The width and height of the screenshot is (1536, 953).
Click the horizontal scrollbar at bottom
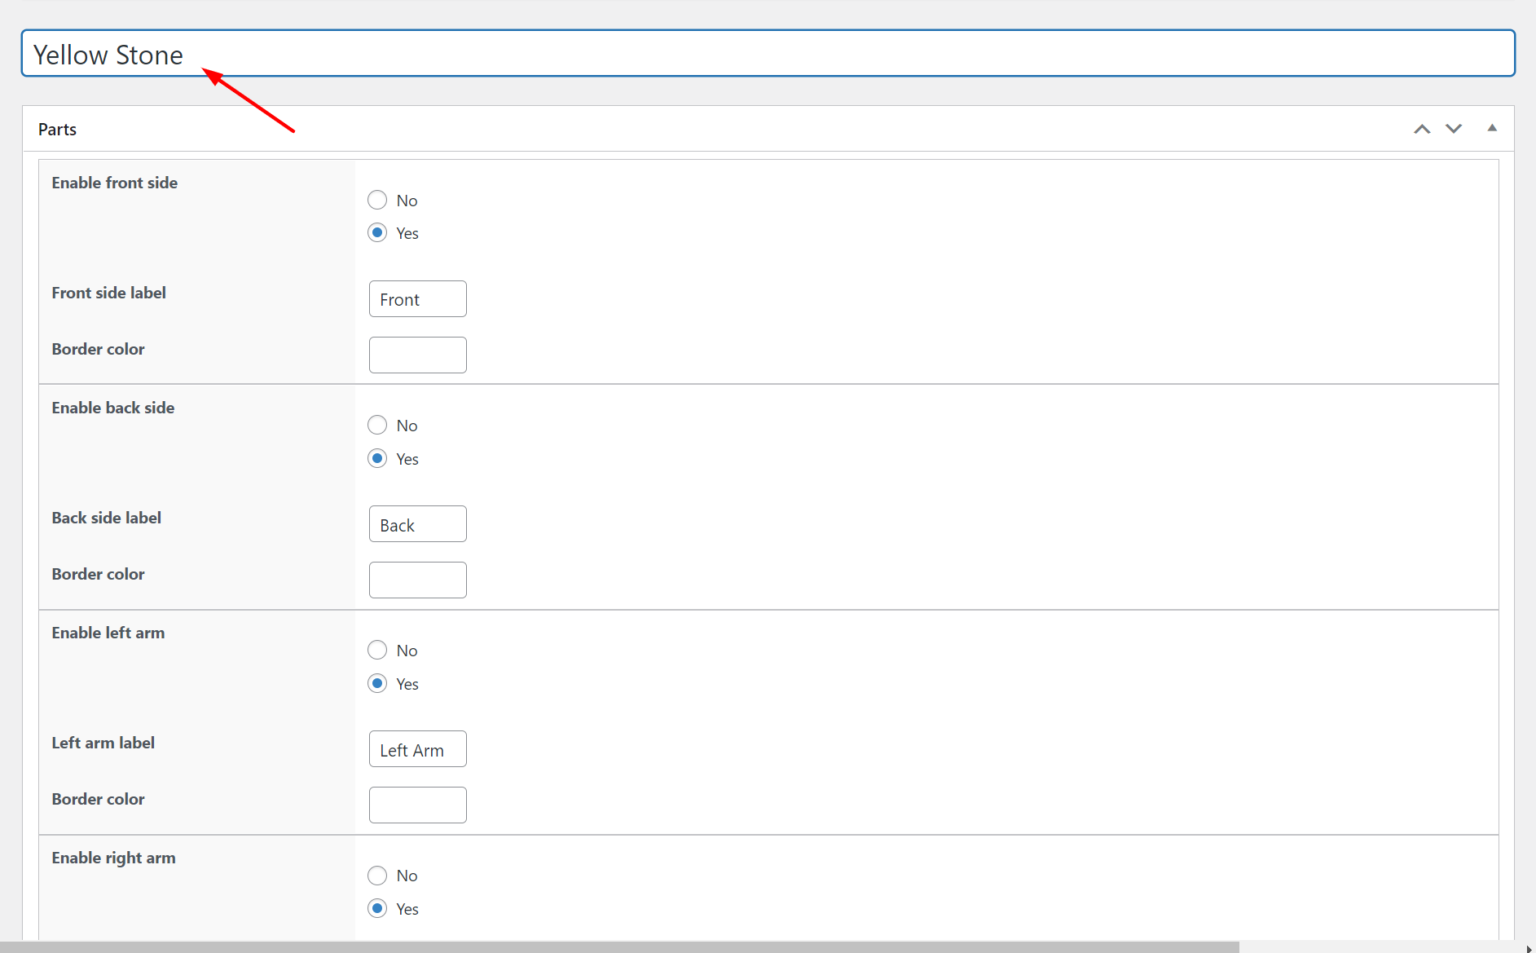pyautogui.click(x=619, y=946)
